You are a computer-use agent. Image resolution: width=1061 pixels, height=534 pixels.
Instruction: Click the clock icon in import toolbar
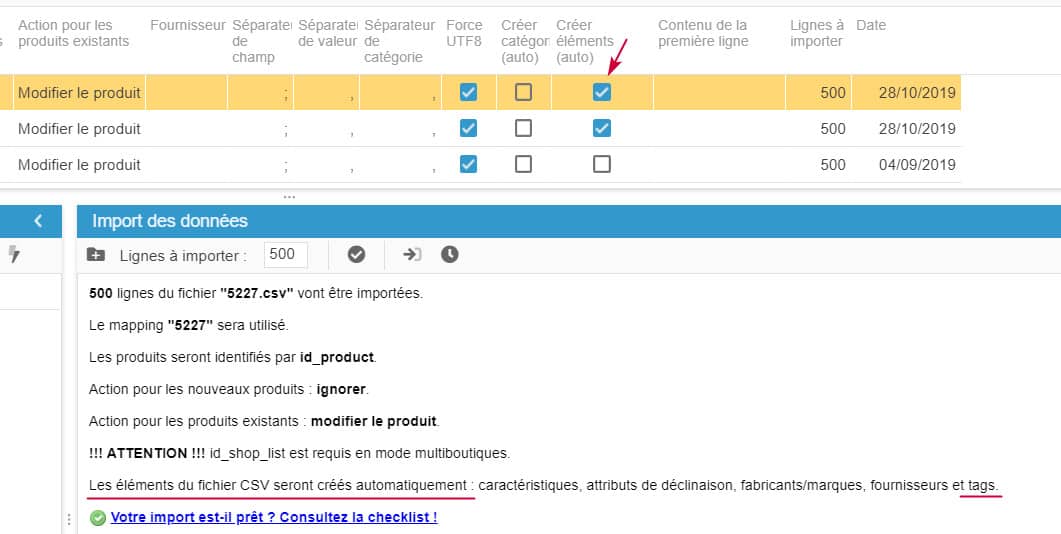click(450, 255)
